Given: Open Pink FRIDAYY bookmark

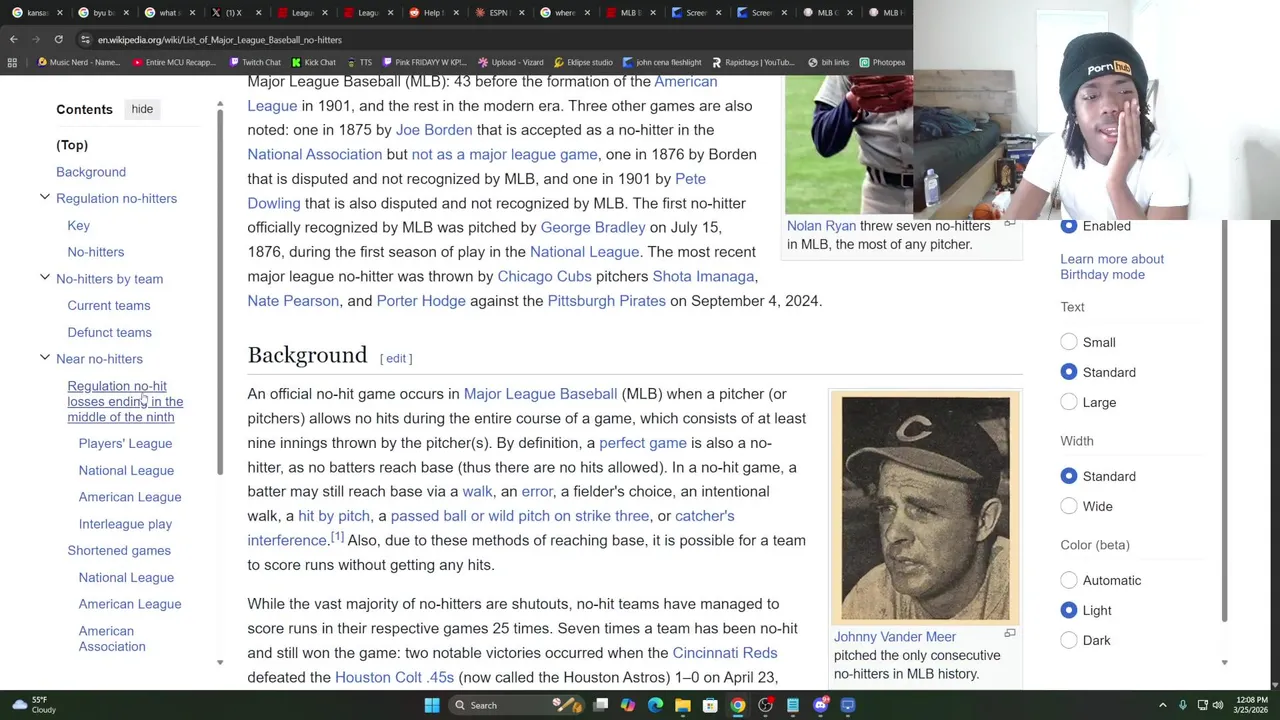Looking at the screenshot, I should (424, 62).
